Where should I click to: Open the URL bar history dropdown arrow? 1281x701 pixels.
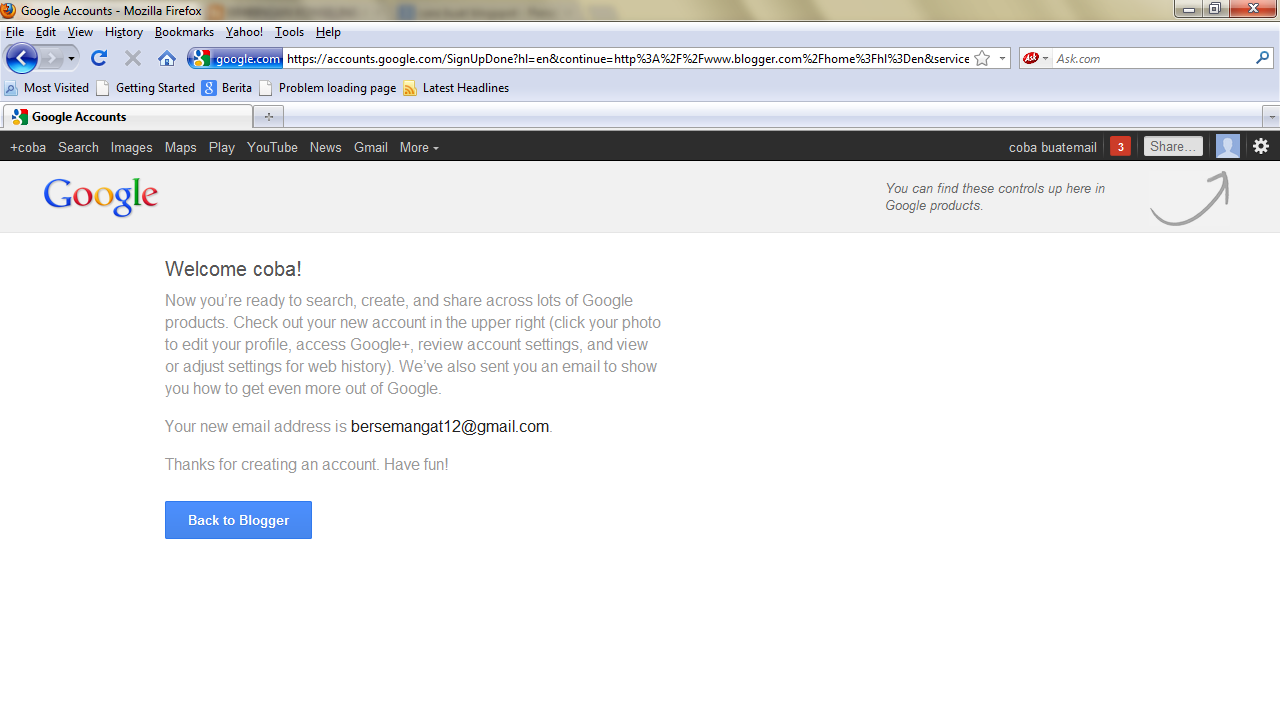point(1002,58)
